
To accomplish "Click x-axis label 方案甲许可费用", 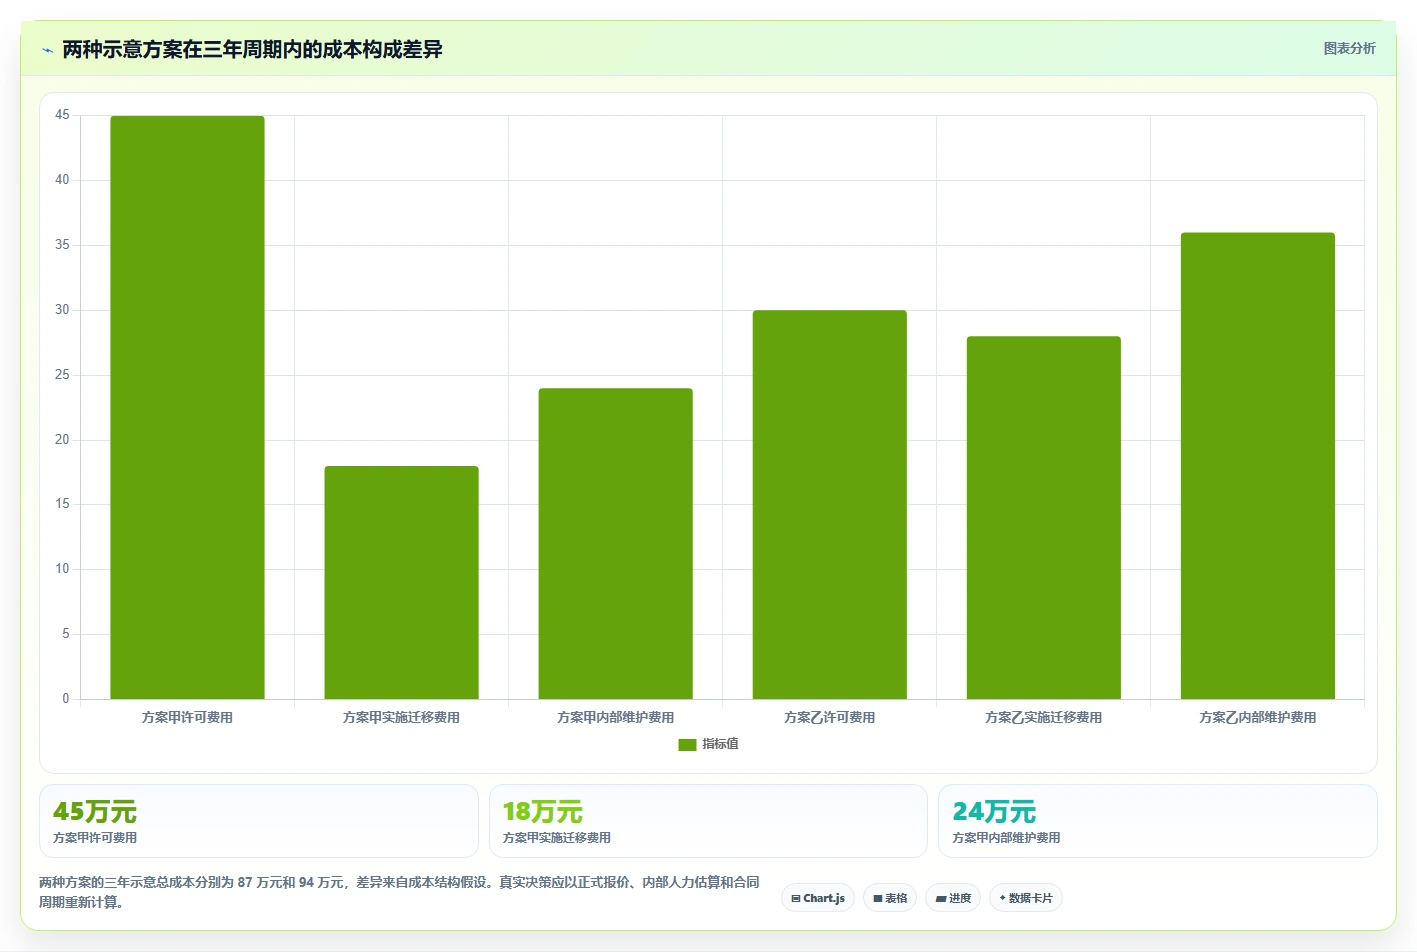I will (187, 718).
